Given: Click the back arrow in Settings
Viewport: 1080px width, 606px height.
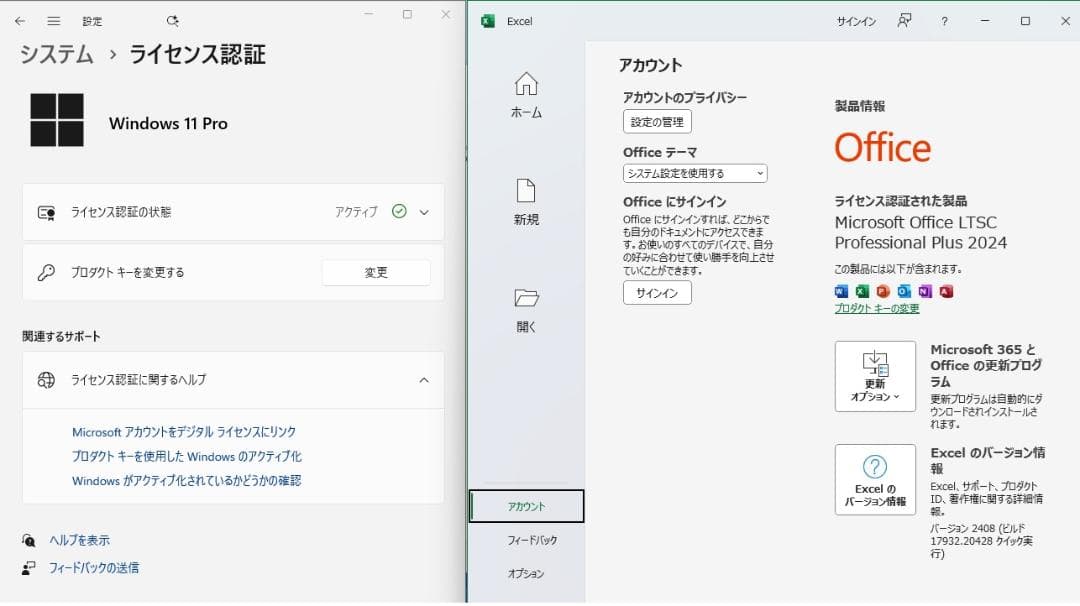Looking at the screenshot, I should (22, 20).
